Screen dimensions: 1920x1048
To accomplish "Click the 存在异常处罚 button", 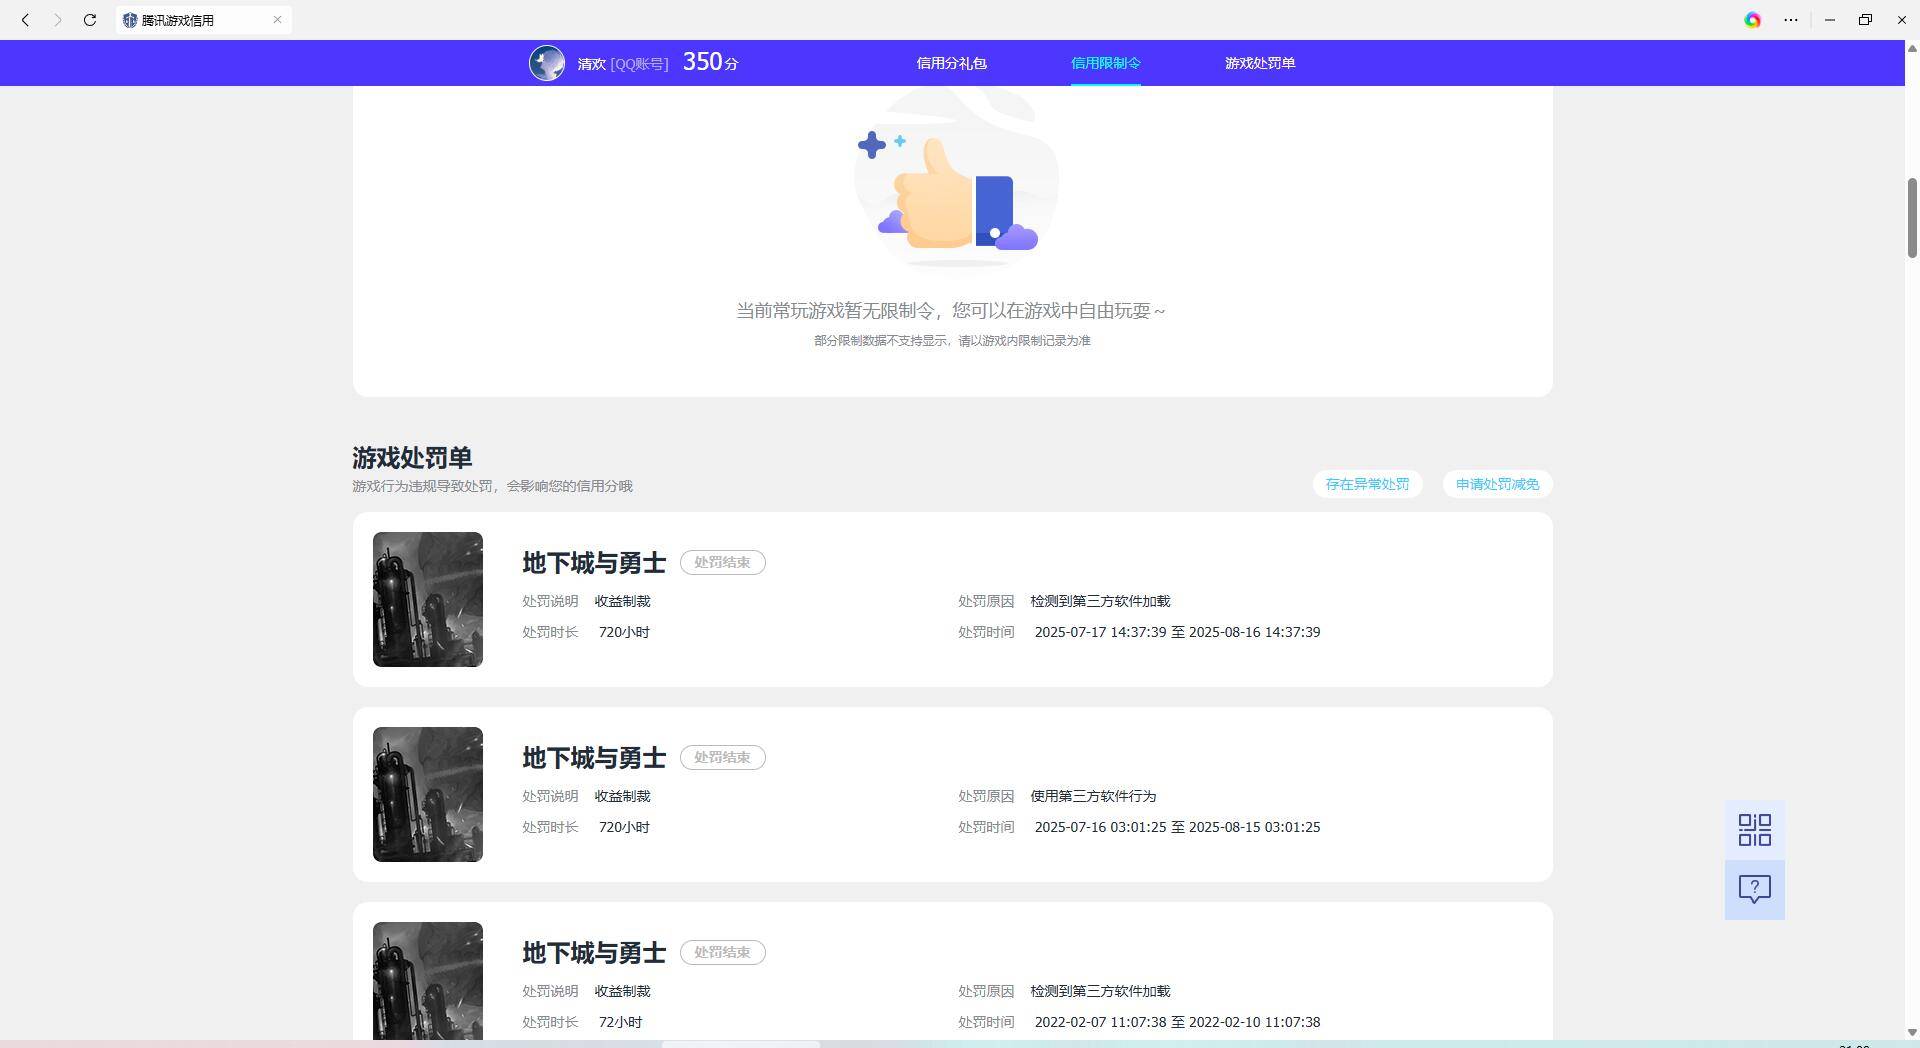I will point(1367,484).
